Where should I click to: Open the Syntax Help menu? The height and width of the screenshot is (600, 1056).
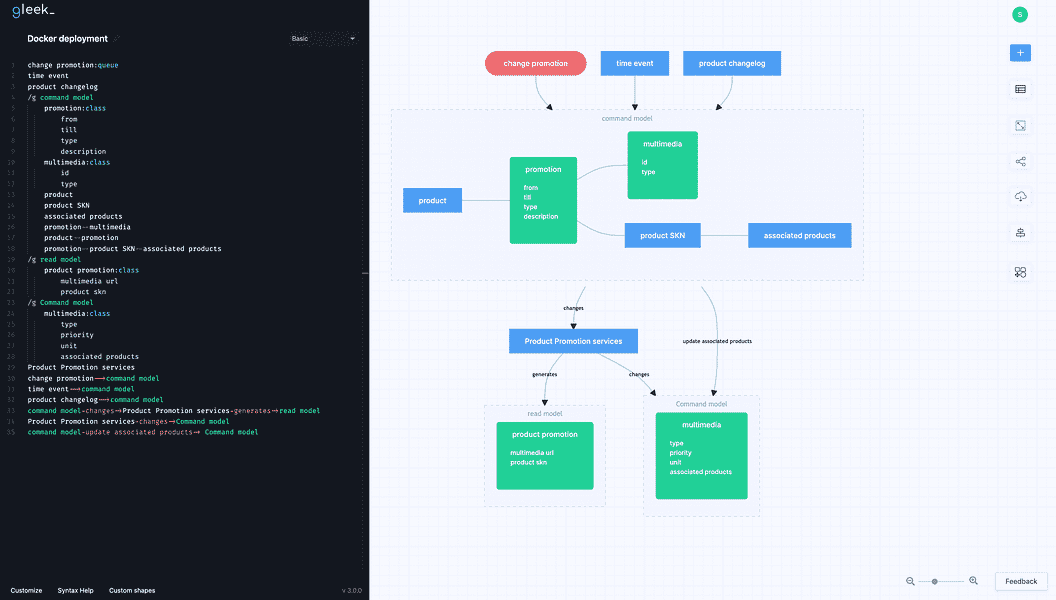[75, 590]
